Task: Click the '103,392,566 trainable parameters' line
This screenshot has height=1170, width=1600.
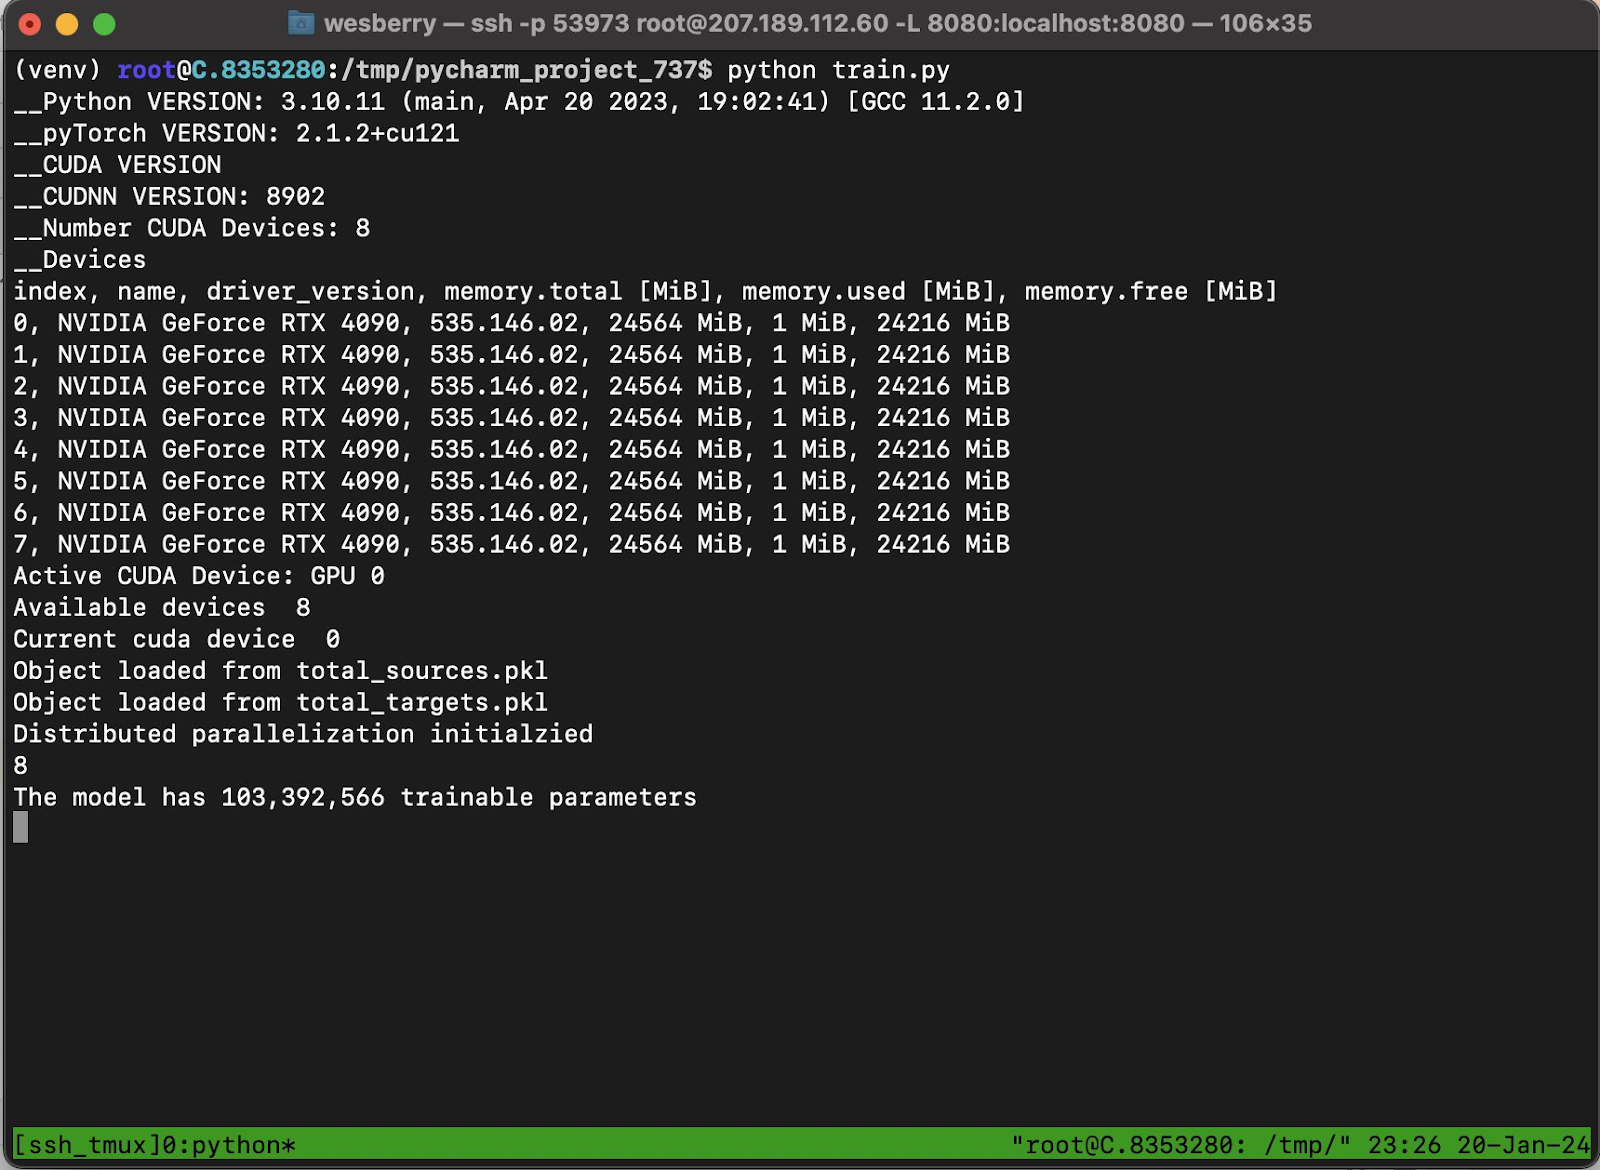Action: pos(355,798)
